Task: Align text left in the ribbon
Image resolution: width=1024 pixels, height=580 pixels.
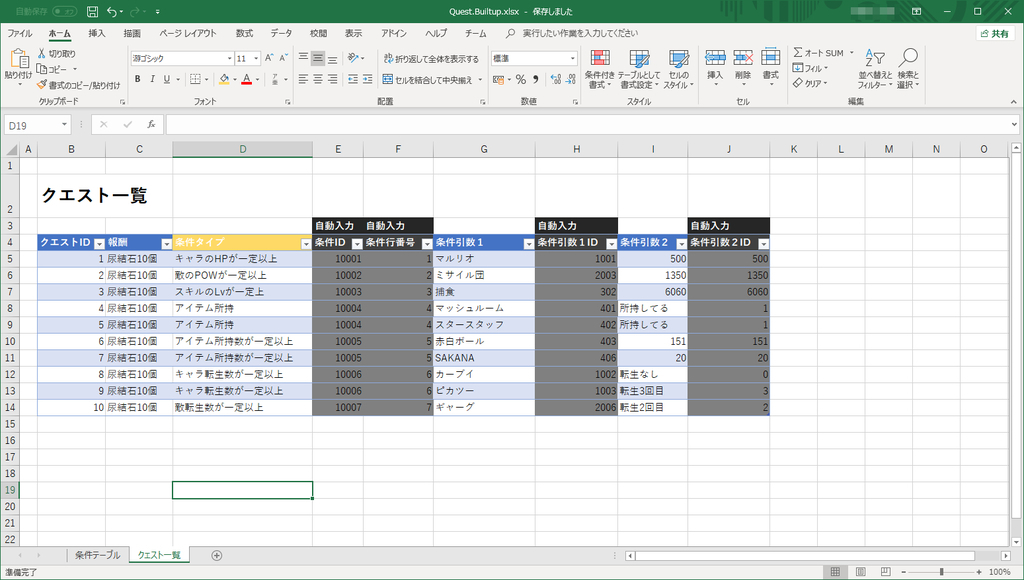Action: coord(303,79)
